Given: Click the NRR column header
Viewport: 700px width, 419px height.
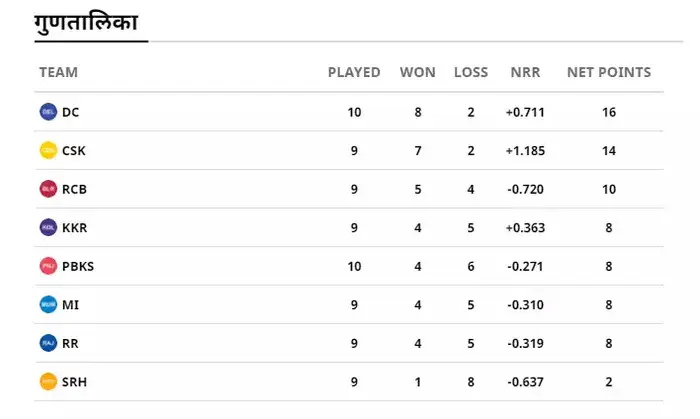Looking at the screenshot, I should coord(525,72).
